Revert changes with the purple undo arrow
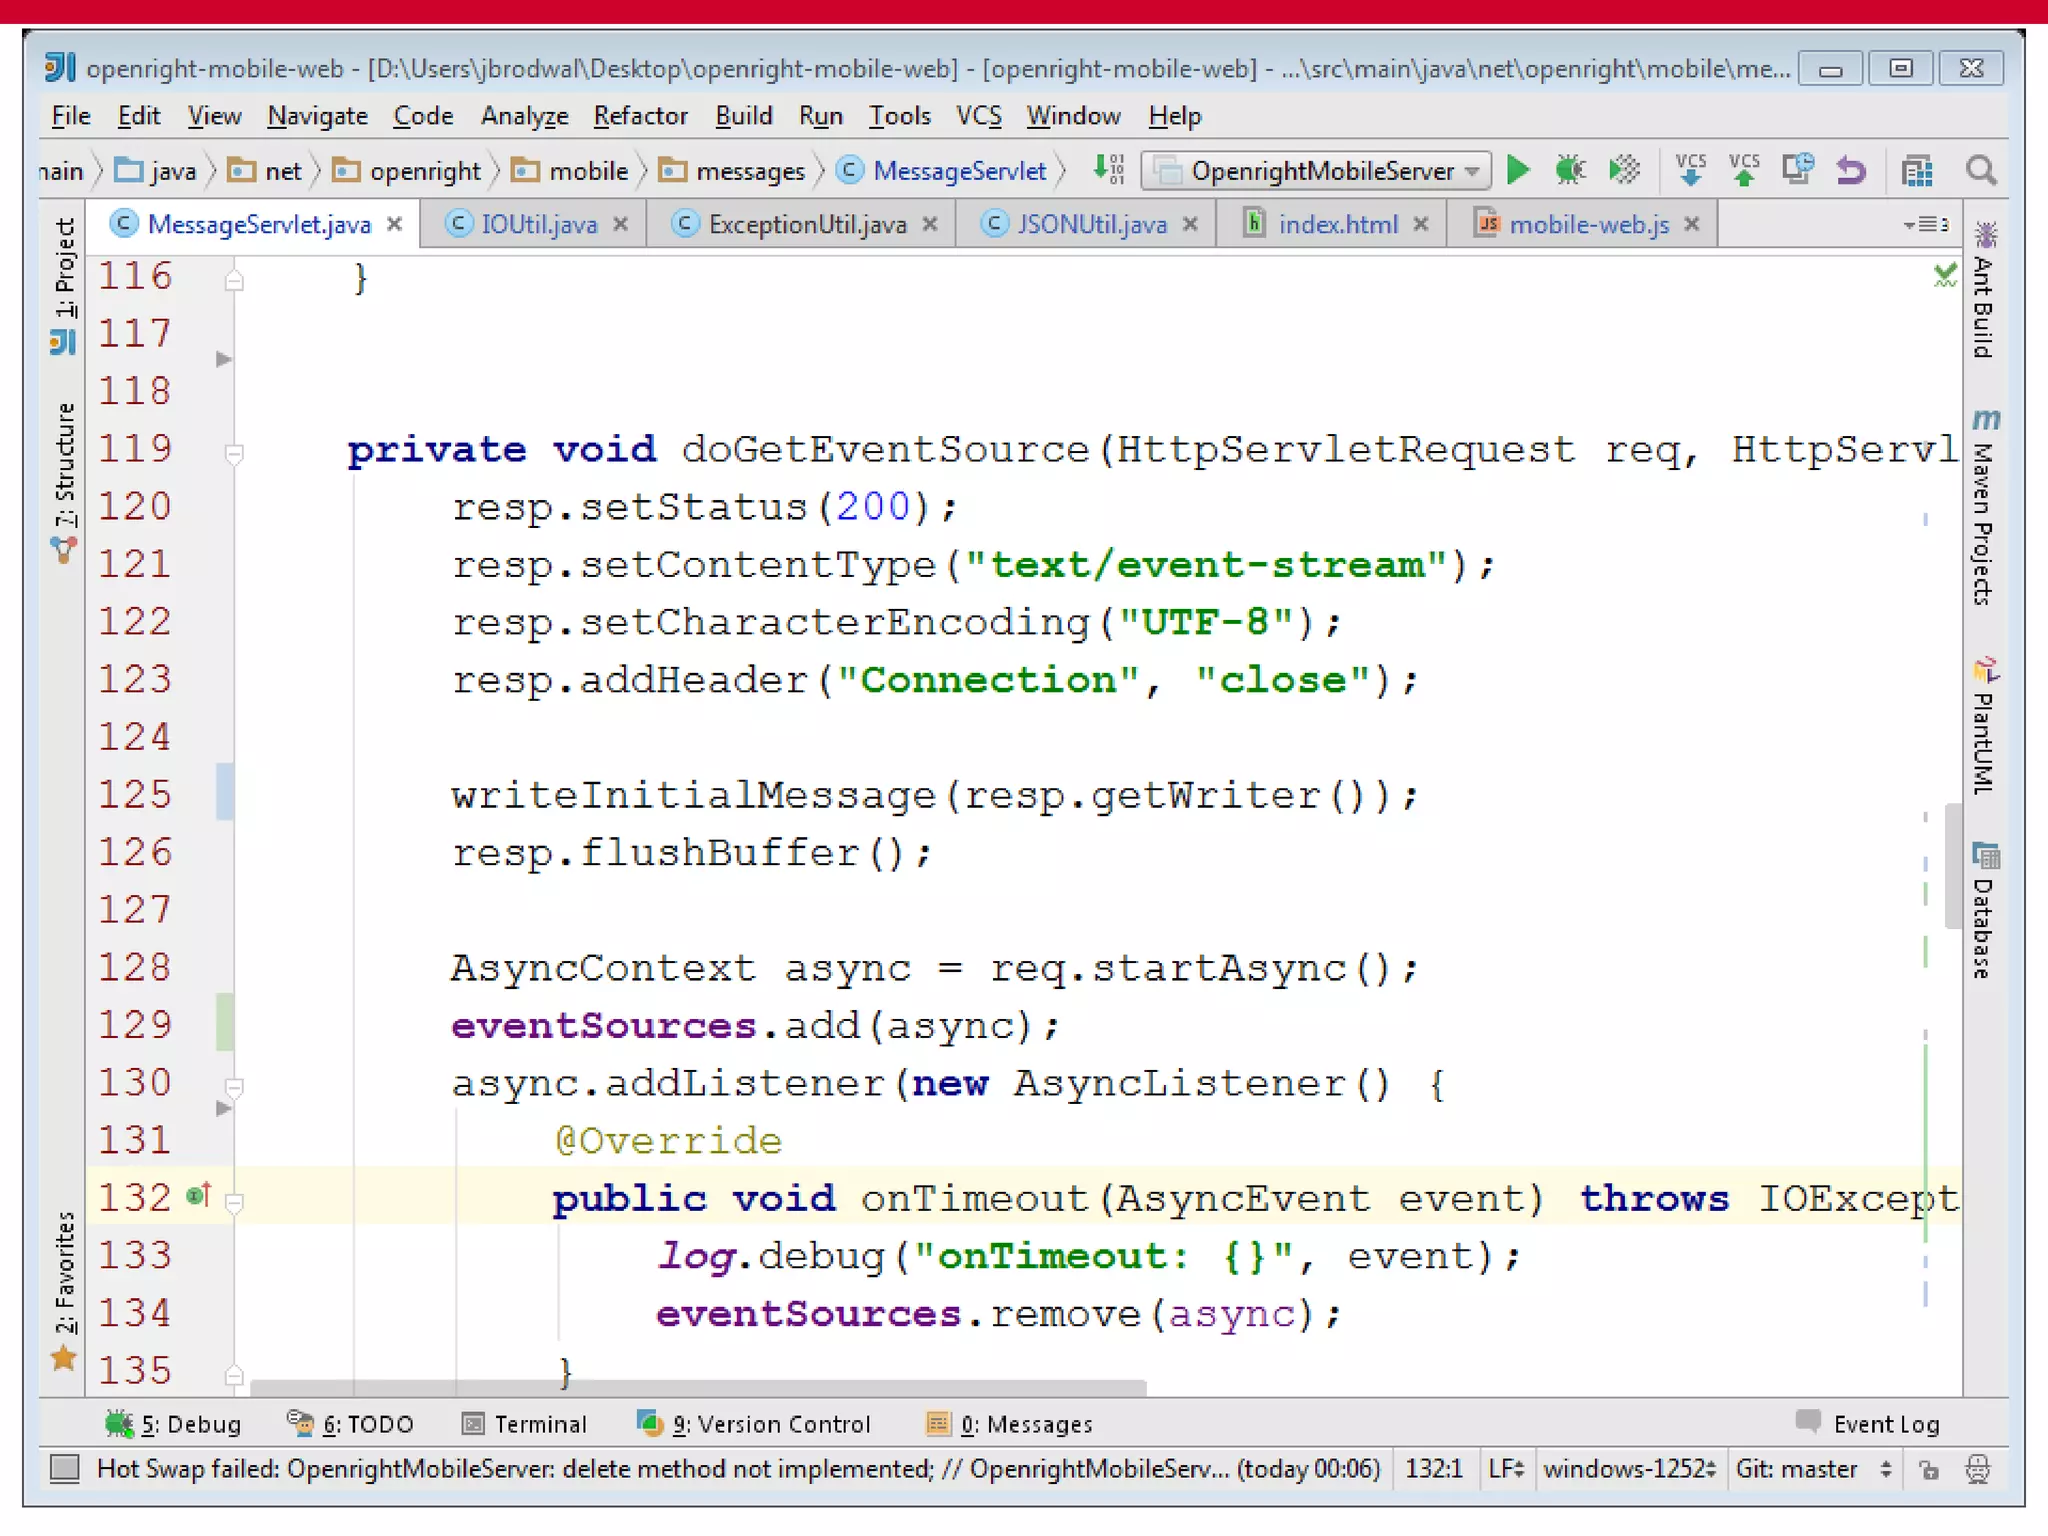This screenshot has height=1536, width=2048. point(1851,170)
